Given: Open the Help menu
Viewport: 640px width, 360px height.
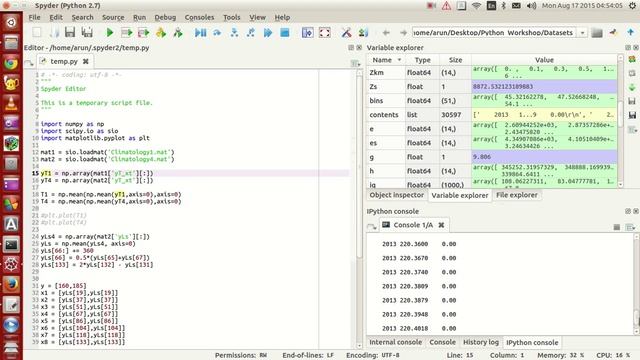Looking at the screenshot, I should pos(282,18).
